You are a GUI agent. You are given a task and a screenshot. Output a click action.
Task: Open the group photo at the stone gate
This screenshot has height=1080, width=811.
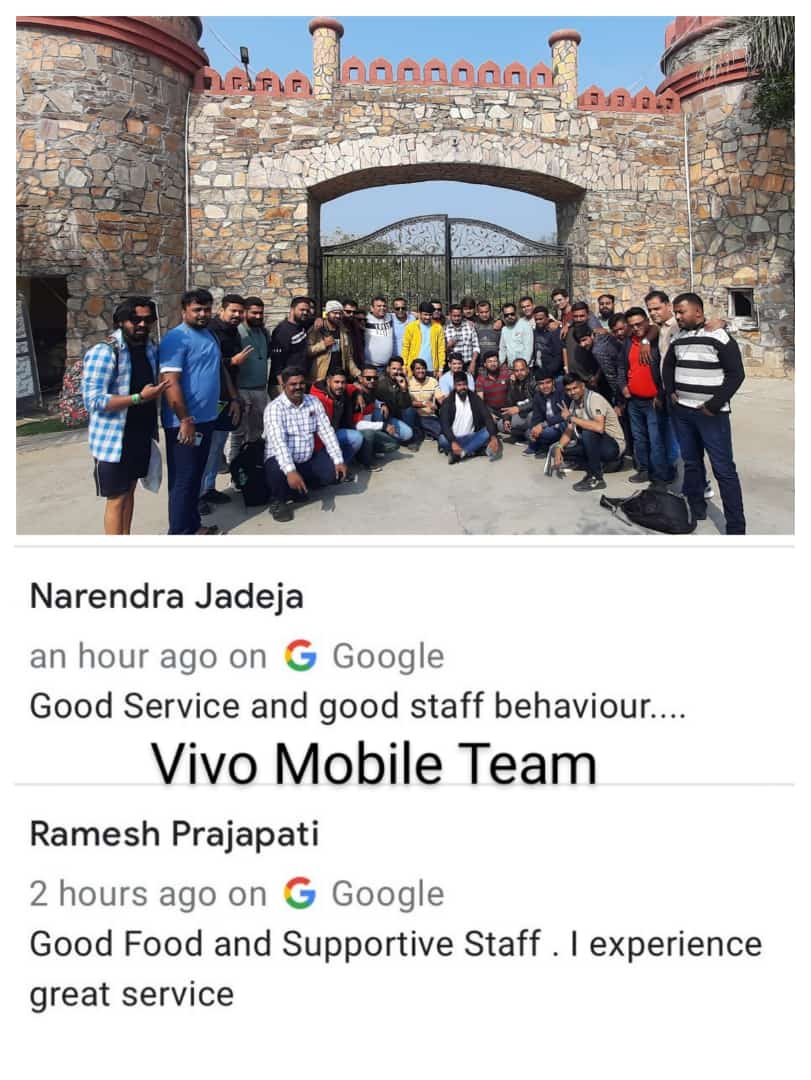pyautogui.click(x=405, y=275)
